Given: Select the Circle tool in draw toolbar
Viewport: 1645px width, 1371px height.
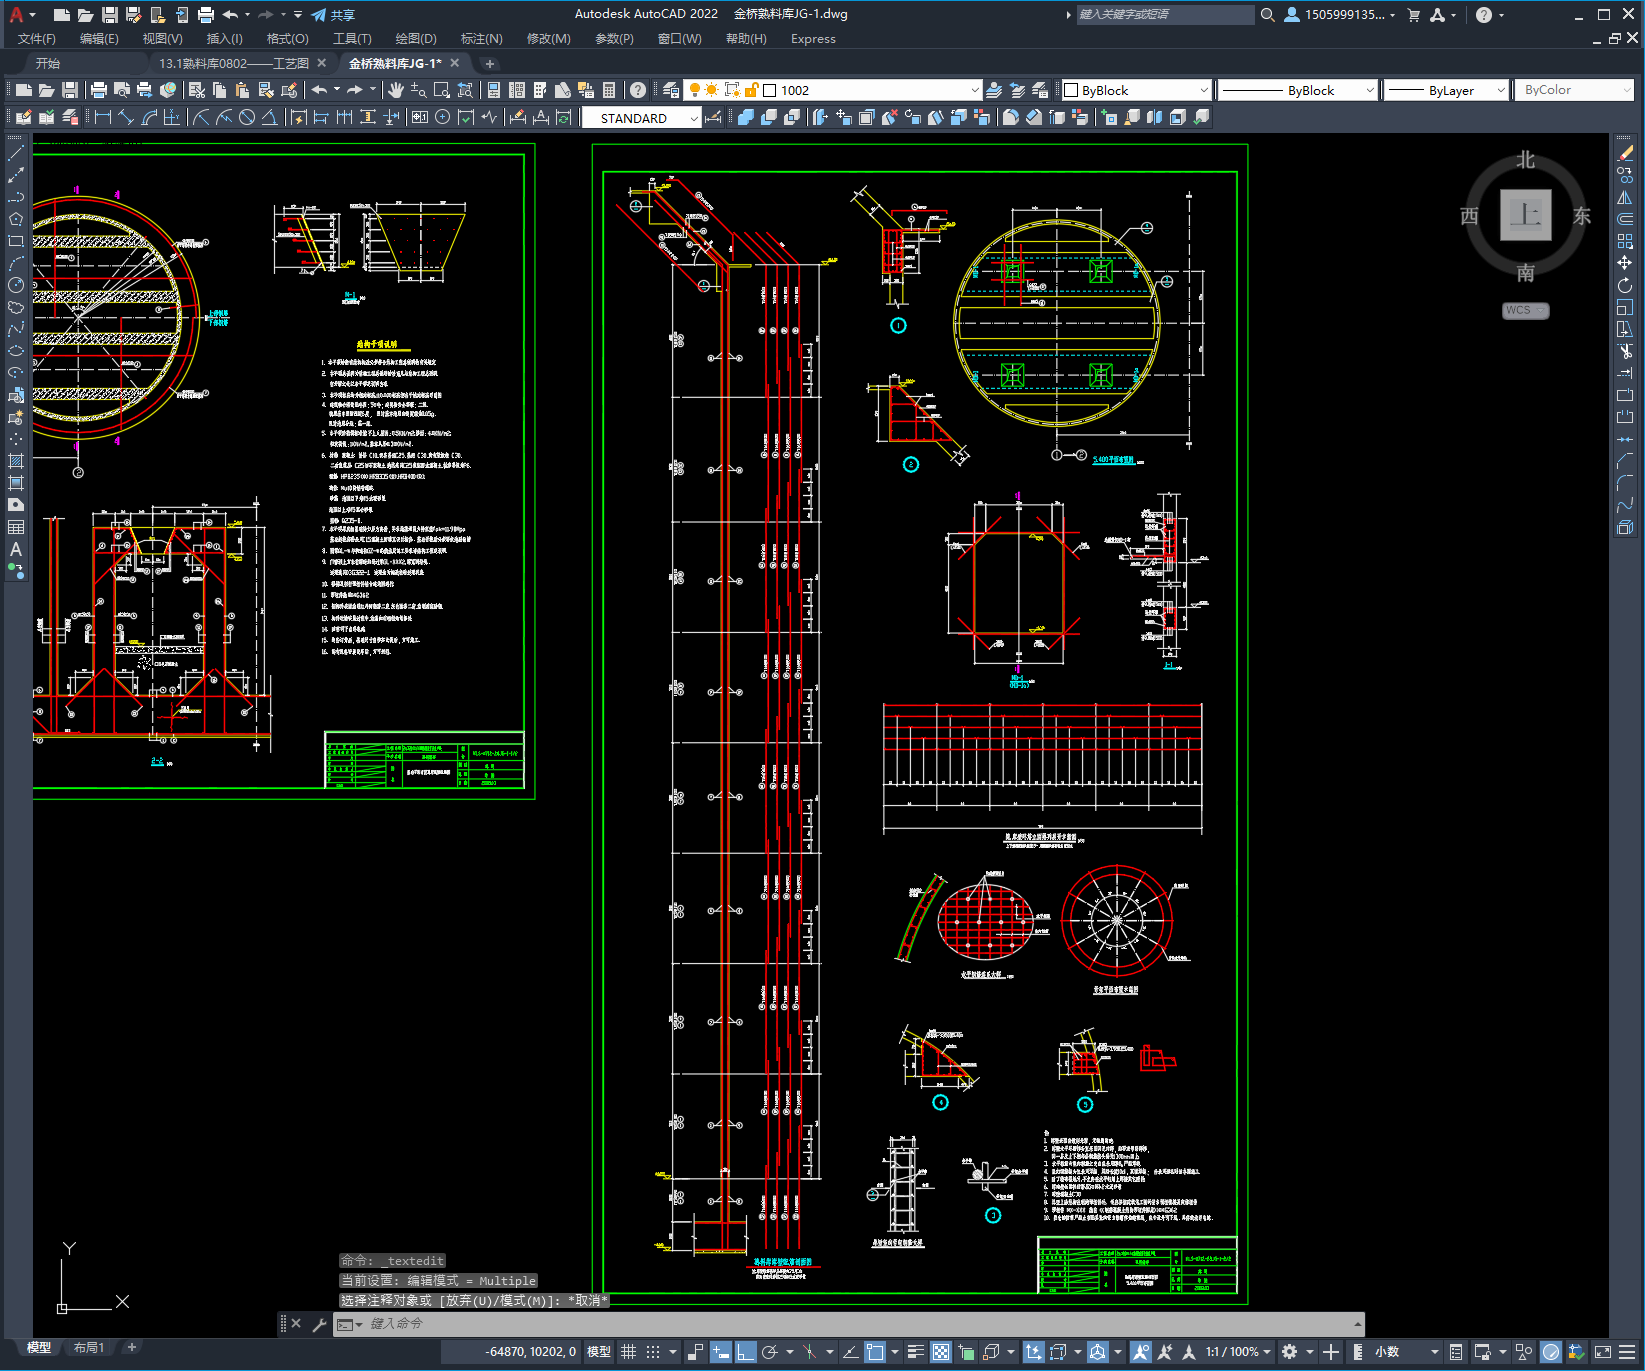Looking at the screenshot, I should pos(16,285).
